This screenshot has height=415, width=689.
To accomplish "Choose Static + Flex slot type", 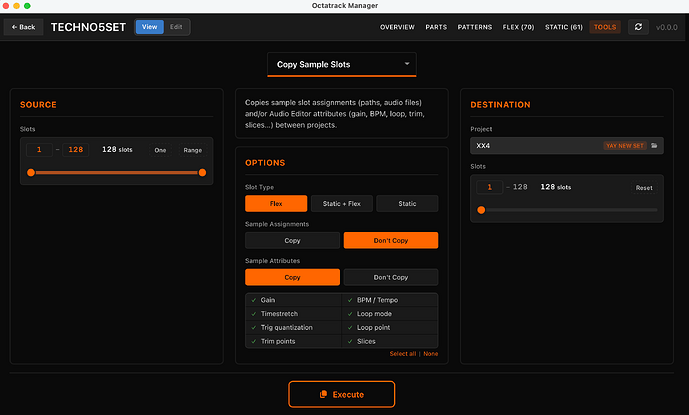I will click(x=341, y=204).
